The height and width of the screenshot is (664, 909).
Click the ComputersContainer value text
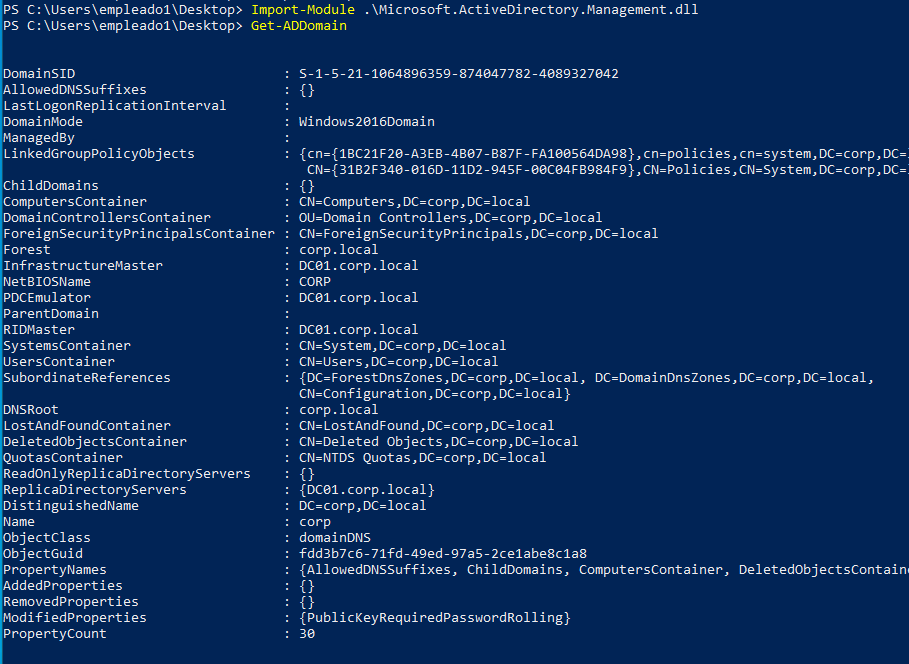414,202
